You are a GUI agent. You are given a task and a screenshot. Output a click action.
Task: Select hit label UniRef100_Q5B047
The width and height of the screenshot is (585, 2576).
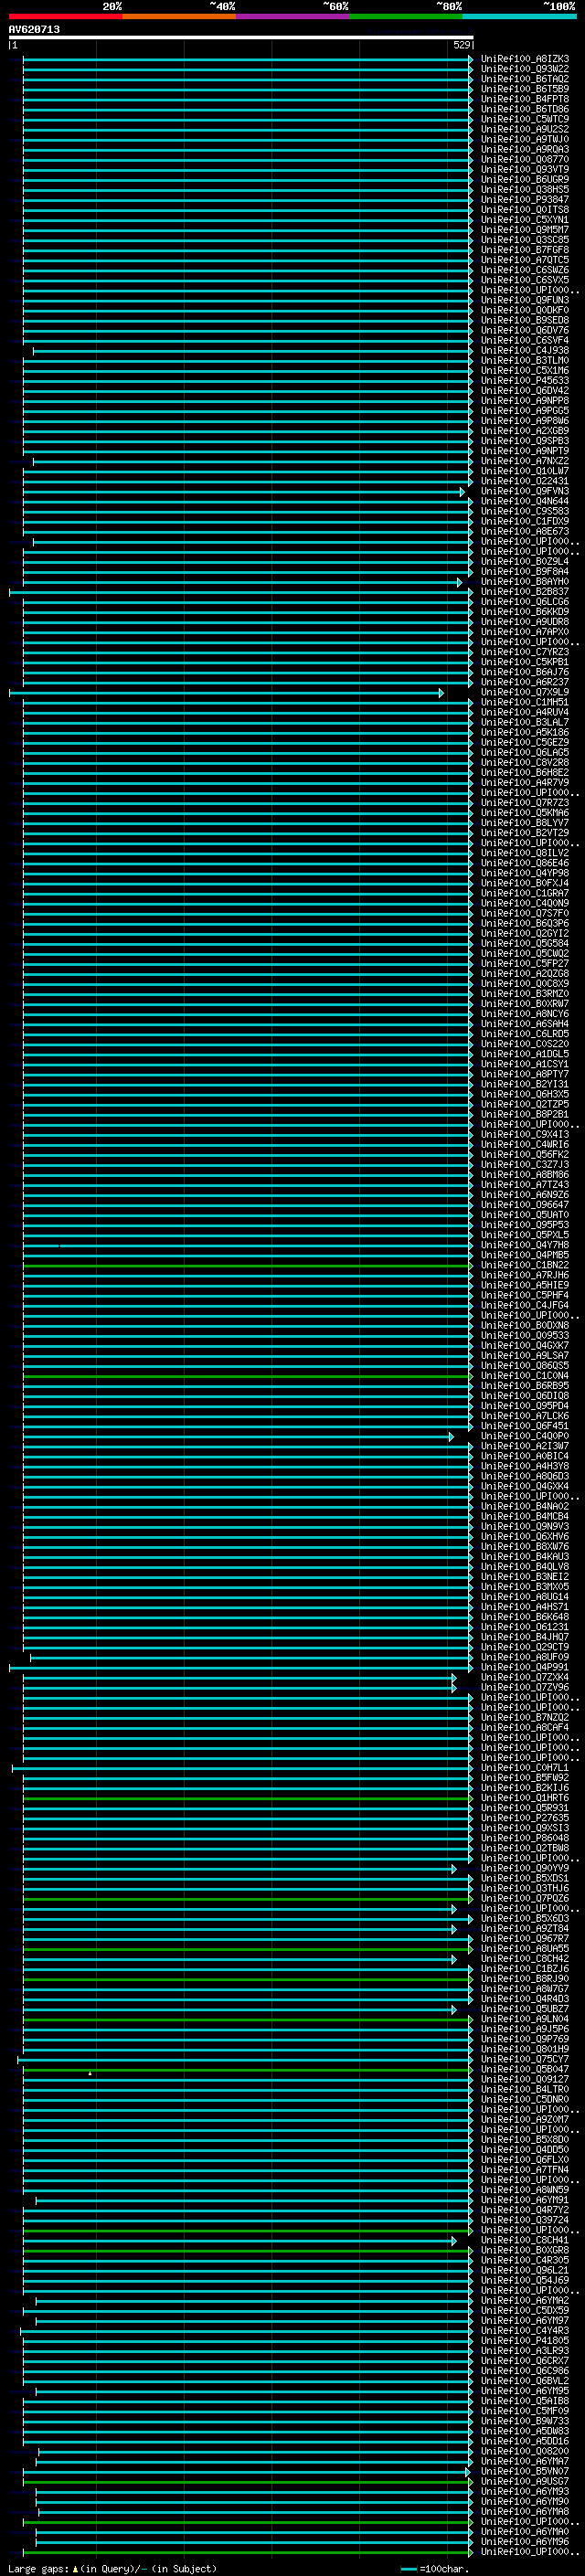tap(524, 2070)
